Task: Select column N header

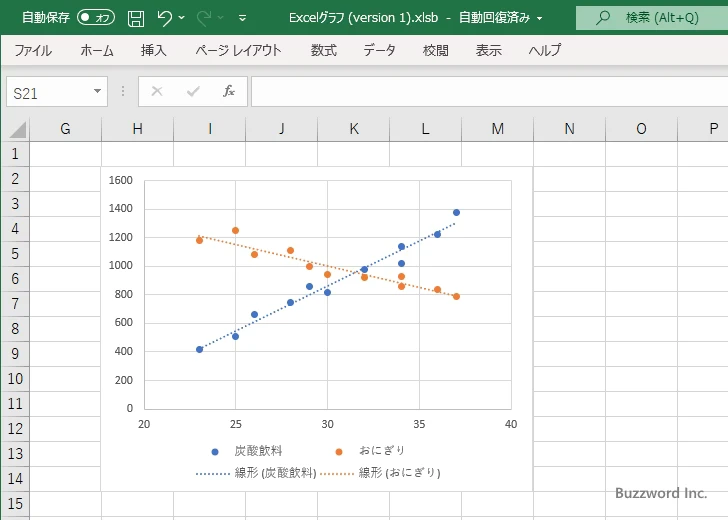Action: 570,129
